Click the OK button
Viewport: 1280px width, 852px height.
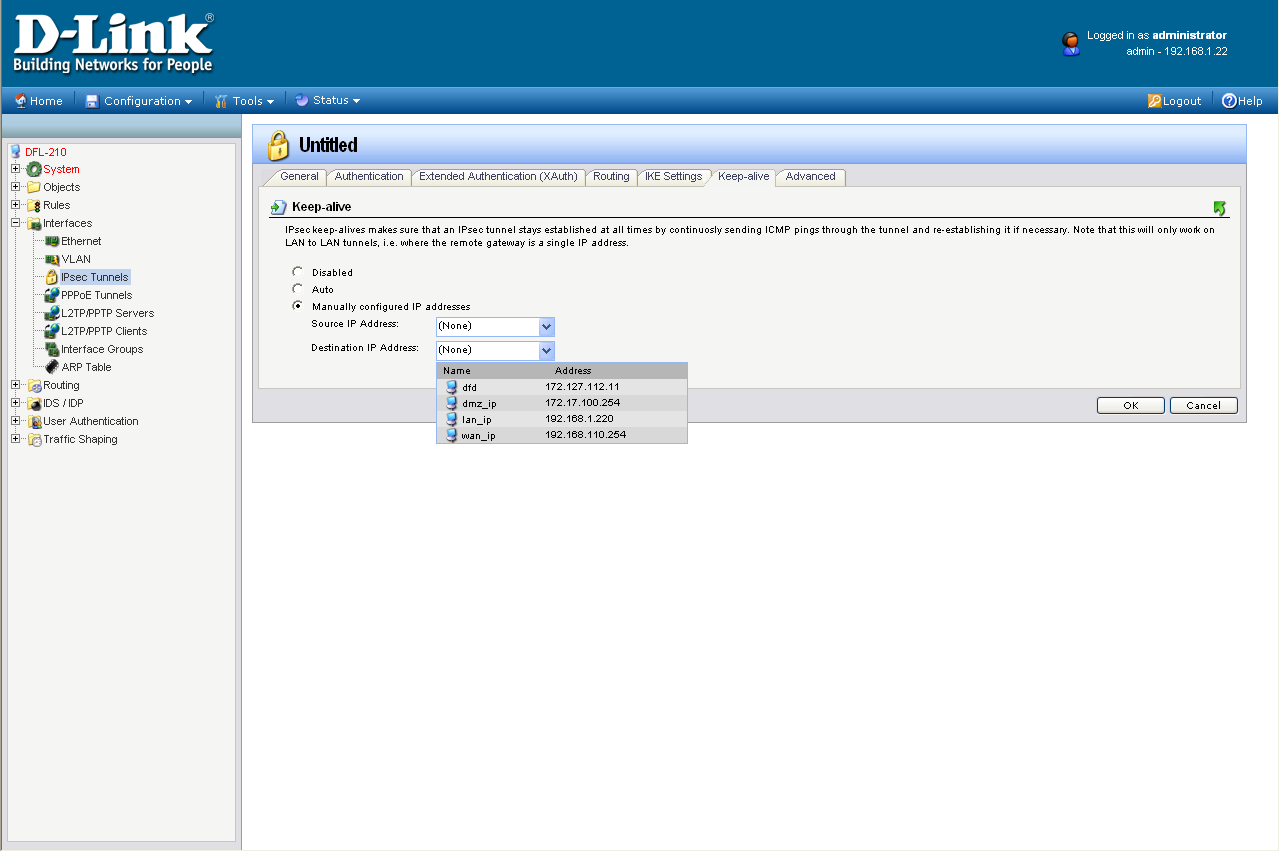point(1130,406)
